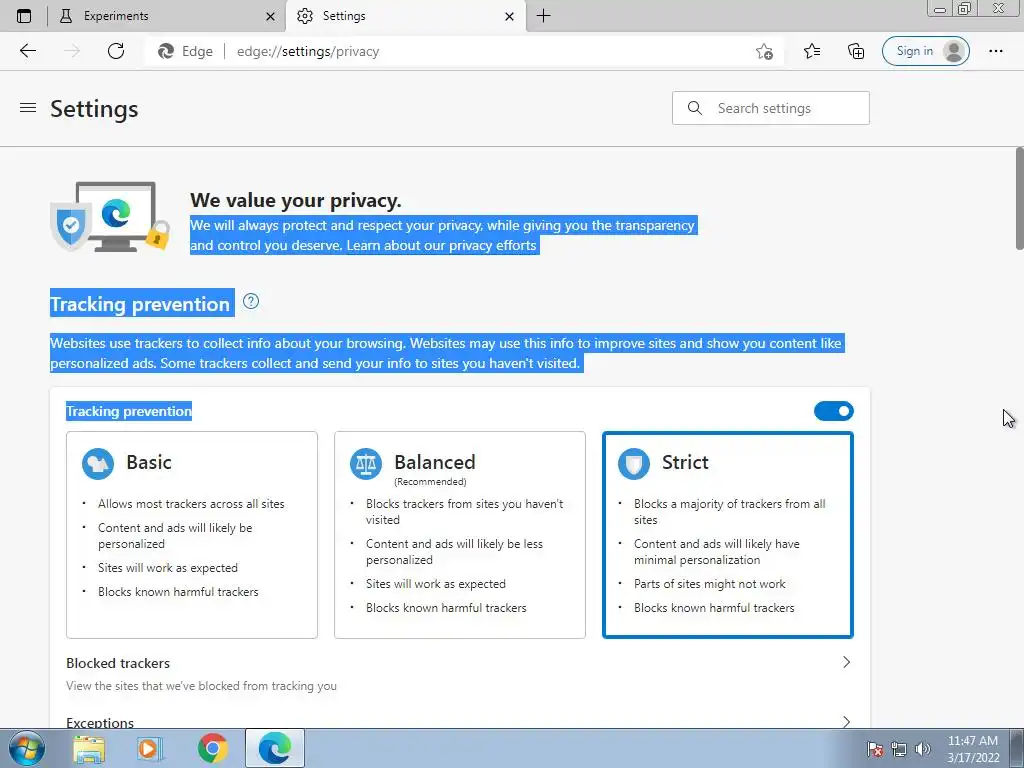This screenshot has height=768, width=1024.
Task: Add this page to favorites star
Action: point(765,51)
